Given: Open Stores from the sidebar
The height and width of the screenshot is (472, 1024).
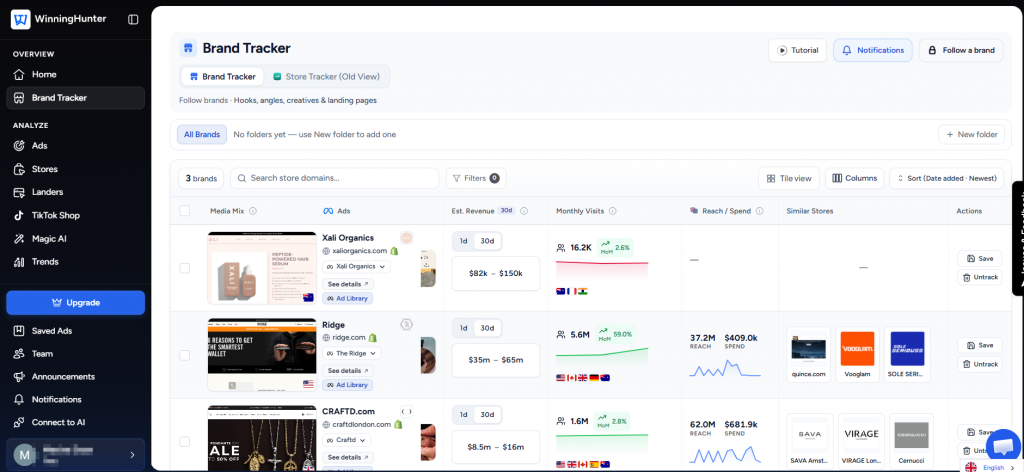Looking at the screenshot, I should click(75, 169).
